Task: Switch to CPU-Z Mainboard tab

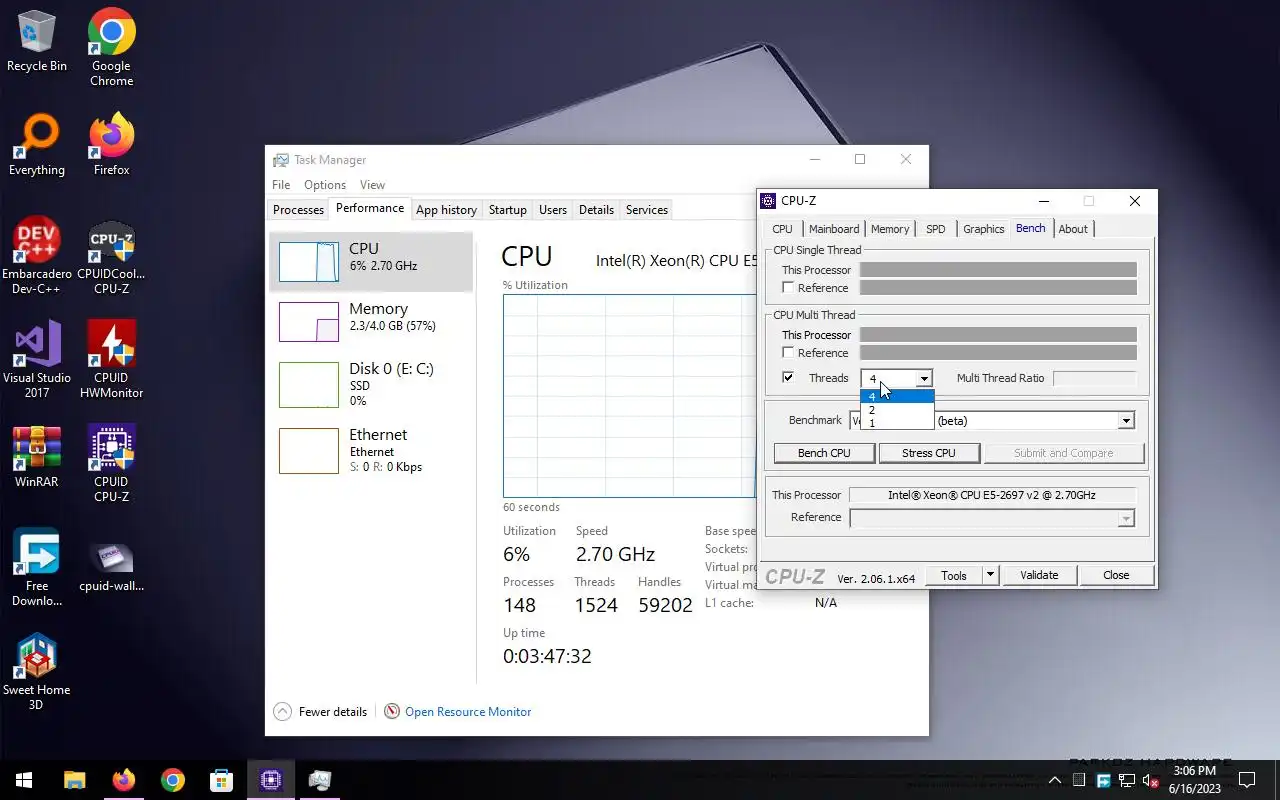Action: pyautogui.click(x=834, y=229)
